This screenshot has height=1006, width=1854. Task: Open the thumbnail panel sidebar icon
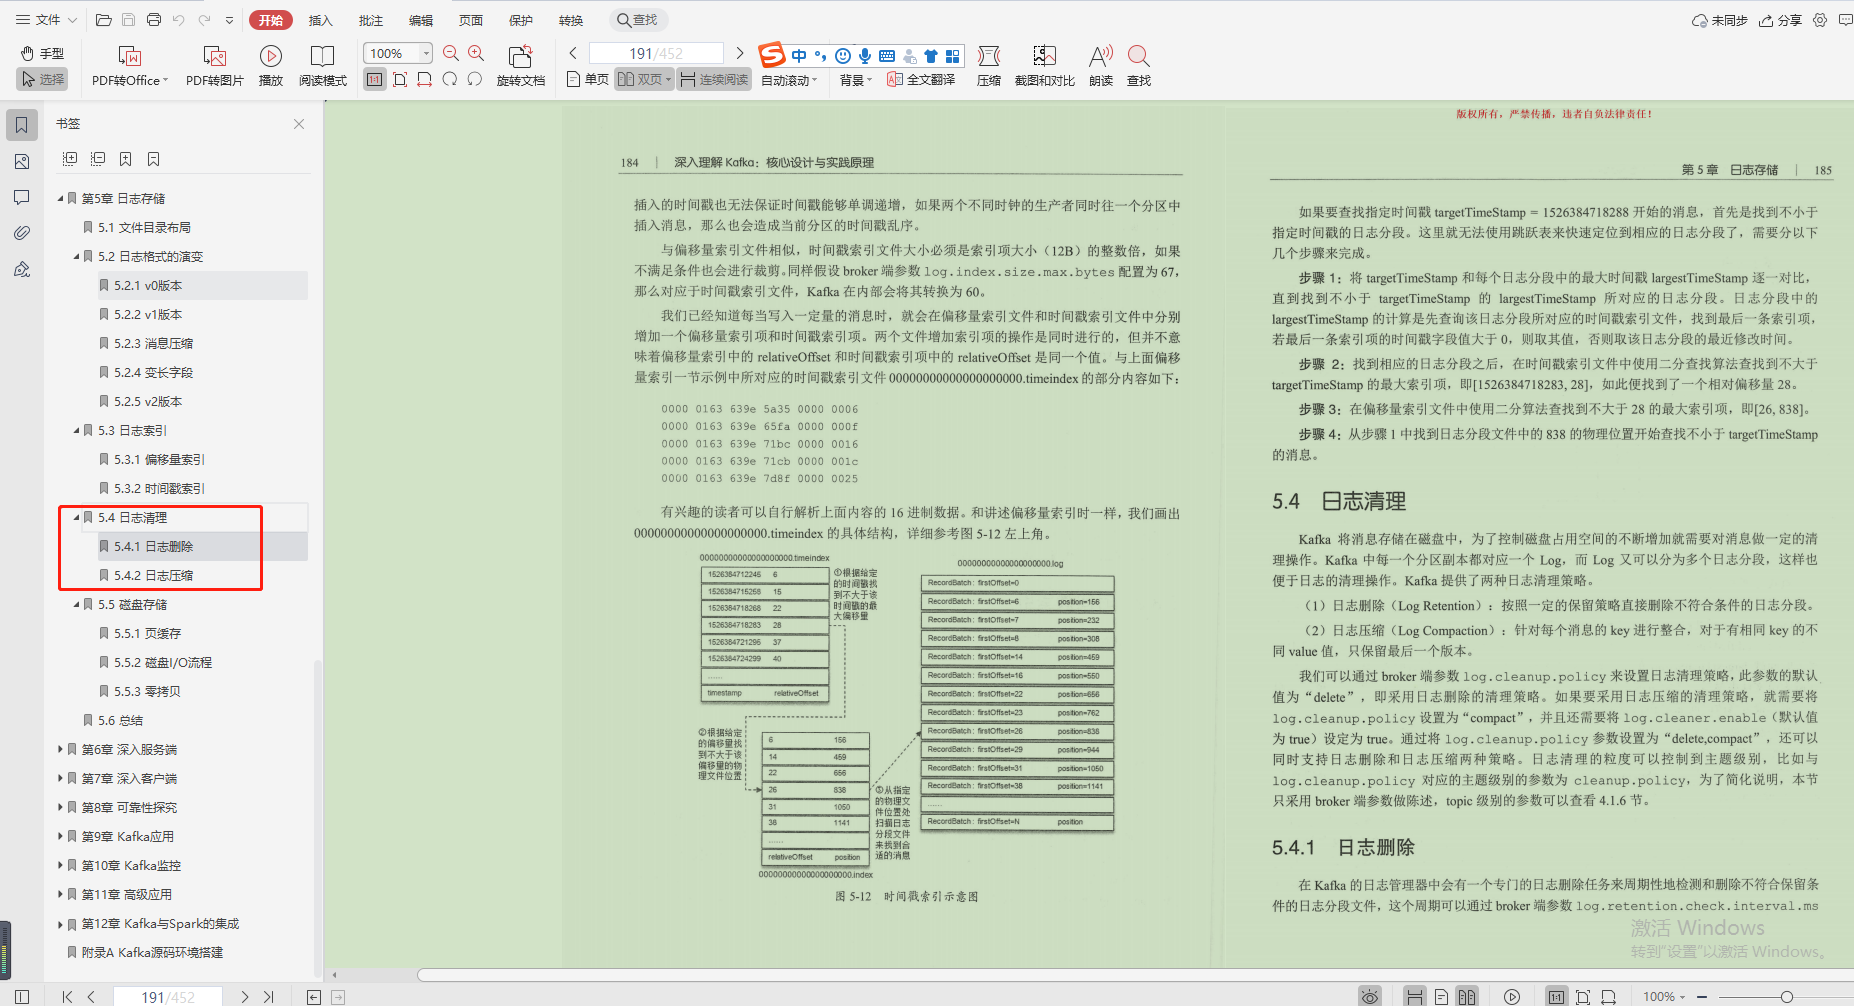[22, 161]
